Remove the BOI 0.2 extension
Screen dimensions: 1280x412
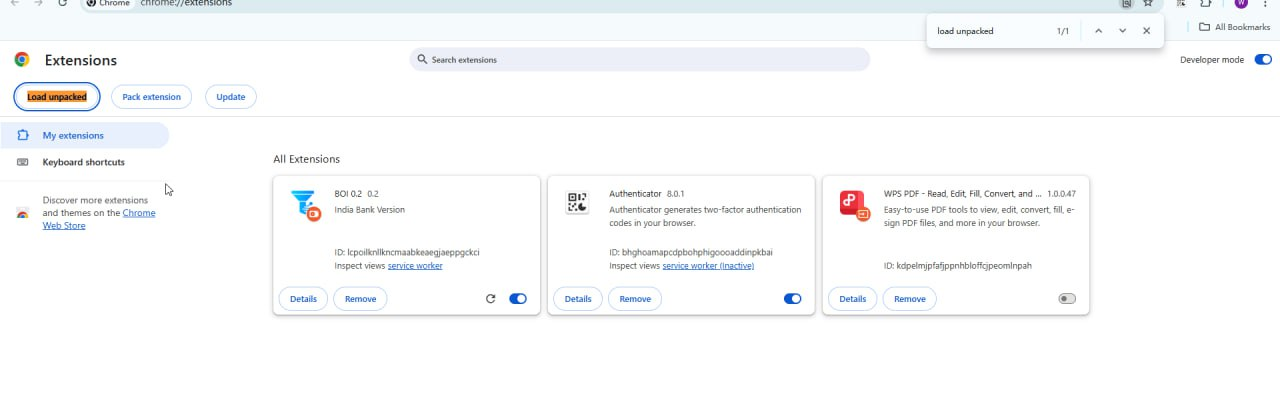pyautogui.click(x=360, y=299)
